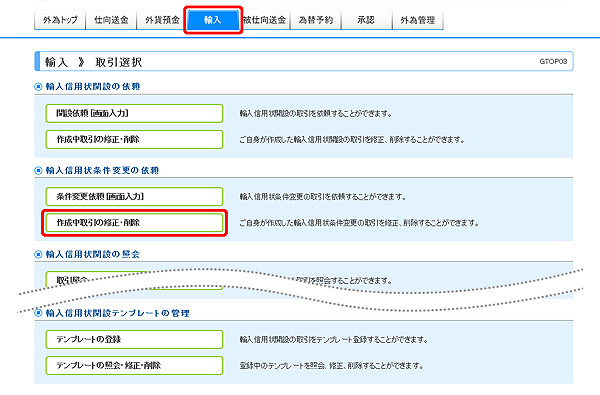Open the 外為トップ tab

pyautogui.click(x=60, y=20)
